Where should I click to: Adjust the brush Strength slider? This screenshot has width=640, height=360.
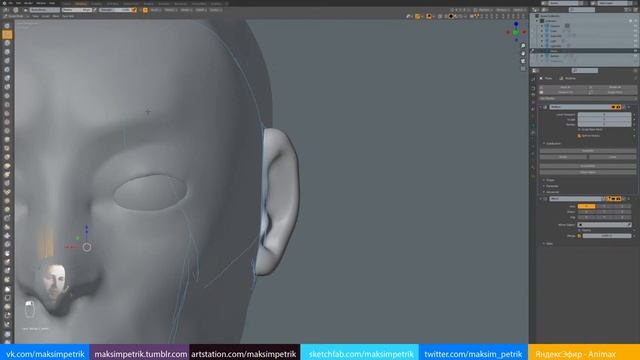[115, 10]
